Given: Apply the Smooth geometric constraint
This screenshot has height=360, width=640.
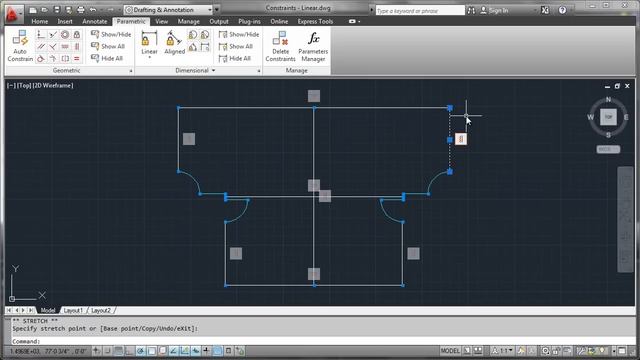Looking at the screenshot, I should (x=53, y=59).
